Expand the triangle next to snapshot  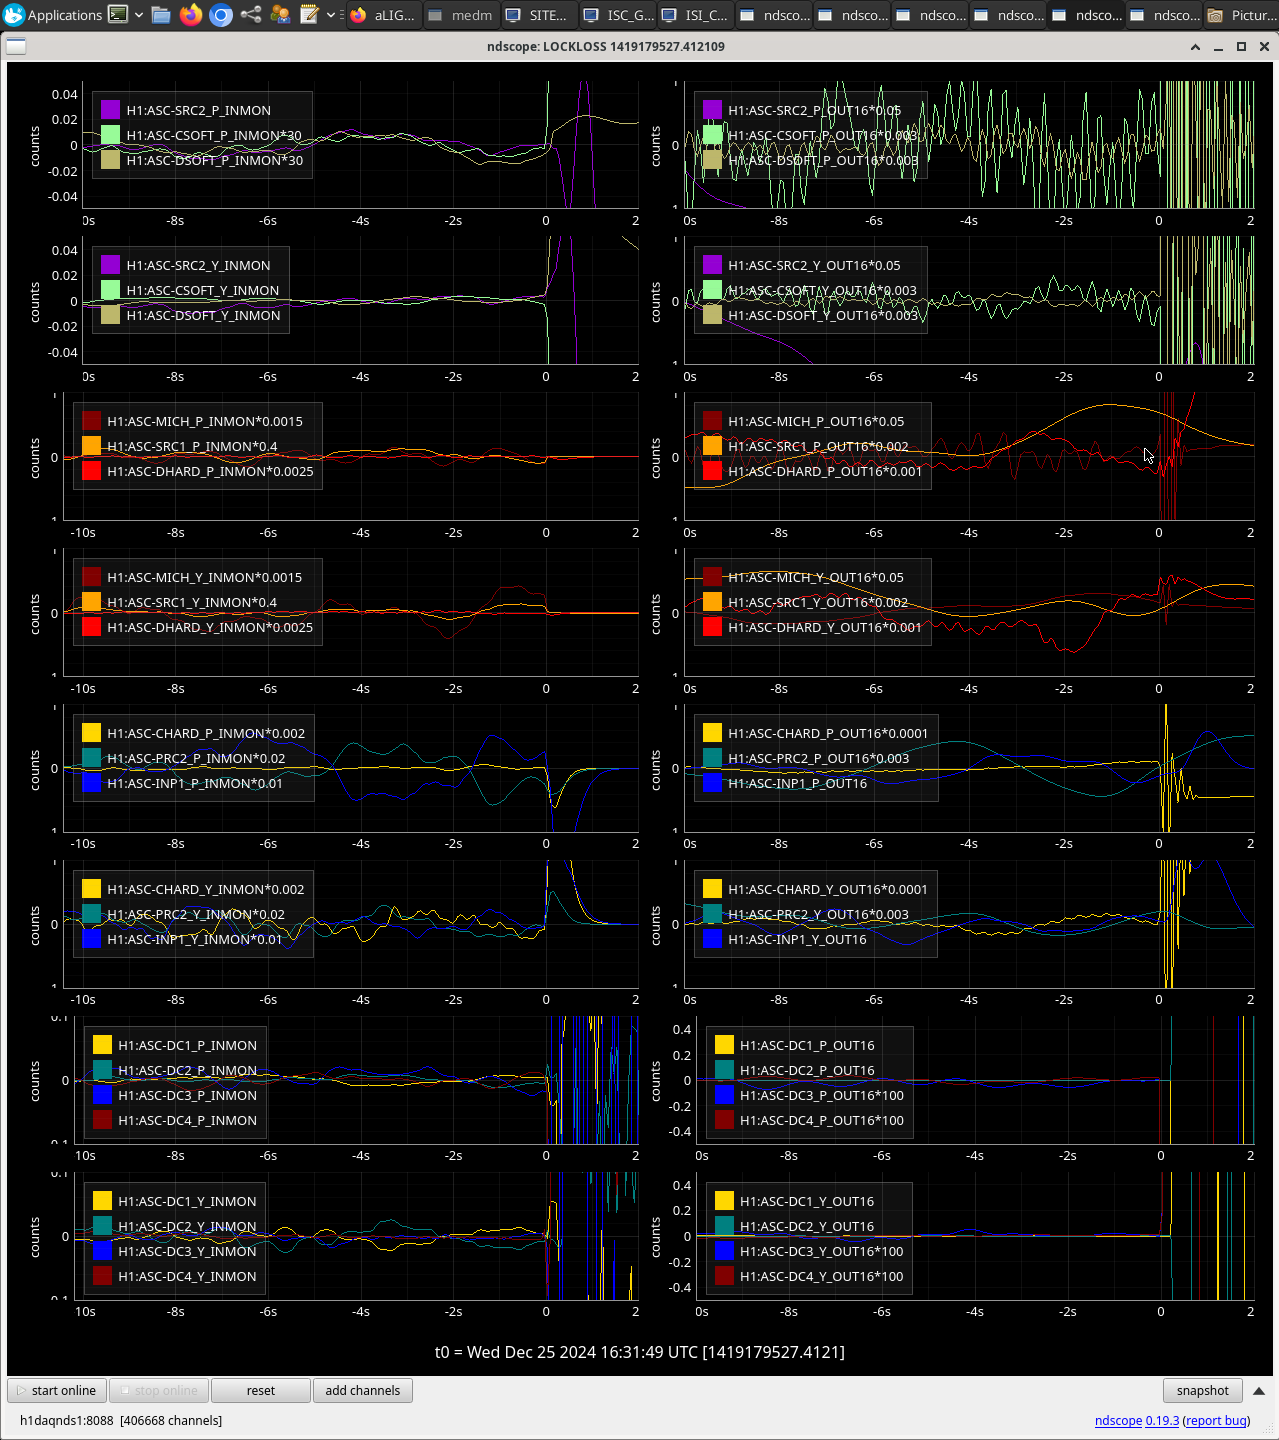pyautogui.click(x=1259, y=1391)
